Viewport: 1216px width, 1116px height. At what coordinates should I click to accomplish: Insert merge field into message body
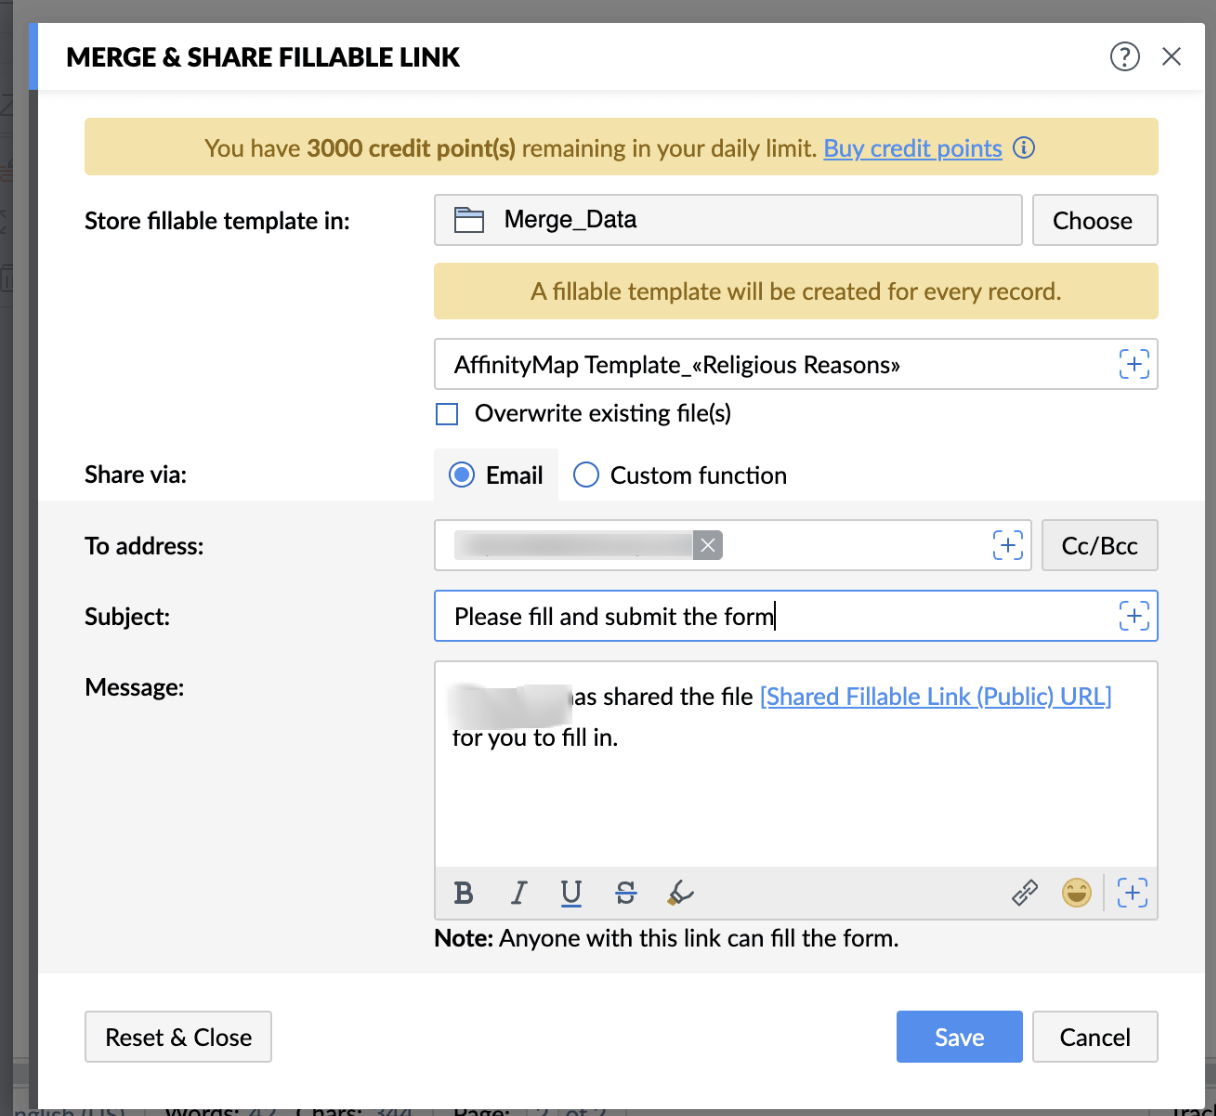pos(1132,892)
